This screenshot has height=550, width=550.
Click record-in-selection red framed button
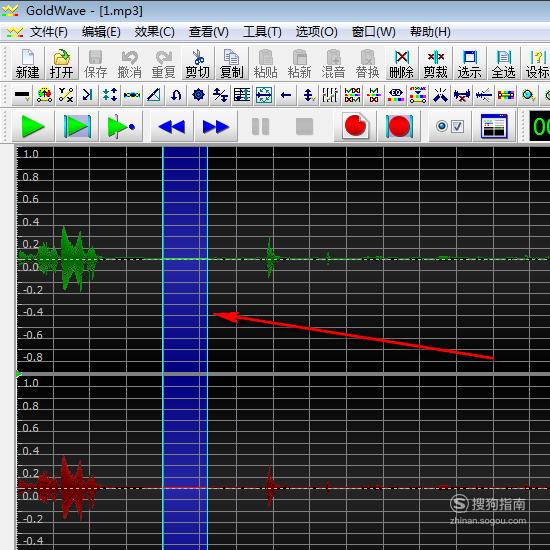pyautogui.click(x=399, y=126)
